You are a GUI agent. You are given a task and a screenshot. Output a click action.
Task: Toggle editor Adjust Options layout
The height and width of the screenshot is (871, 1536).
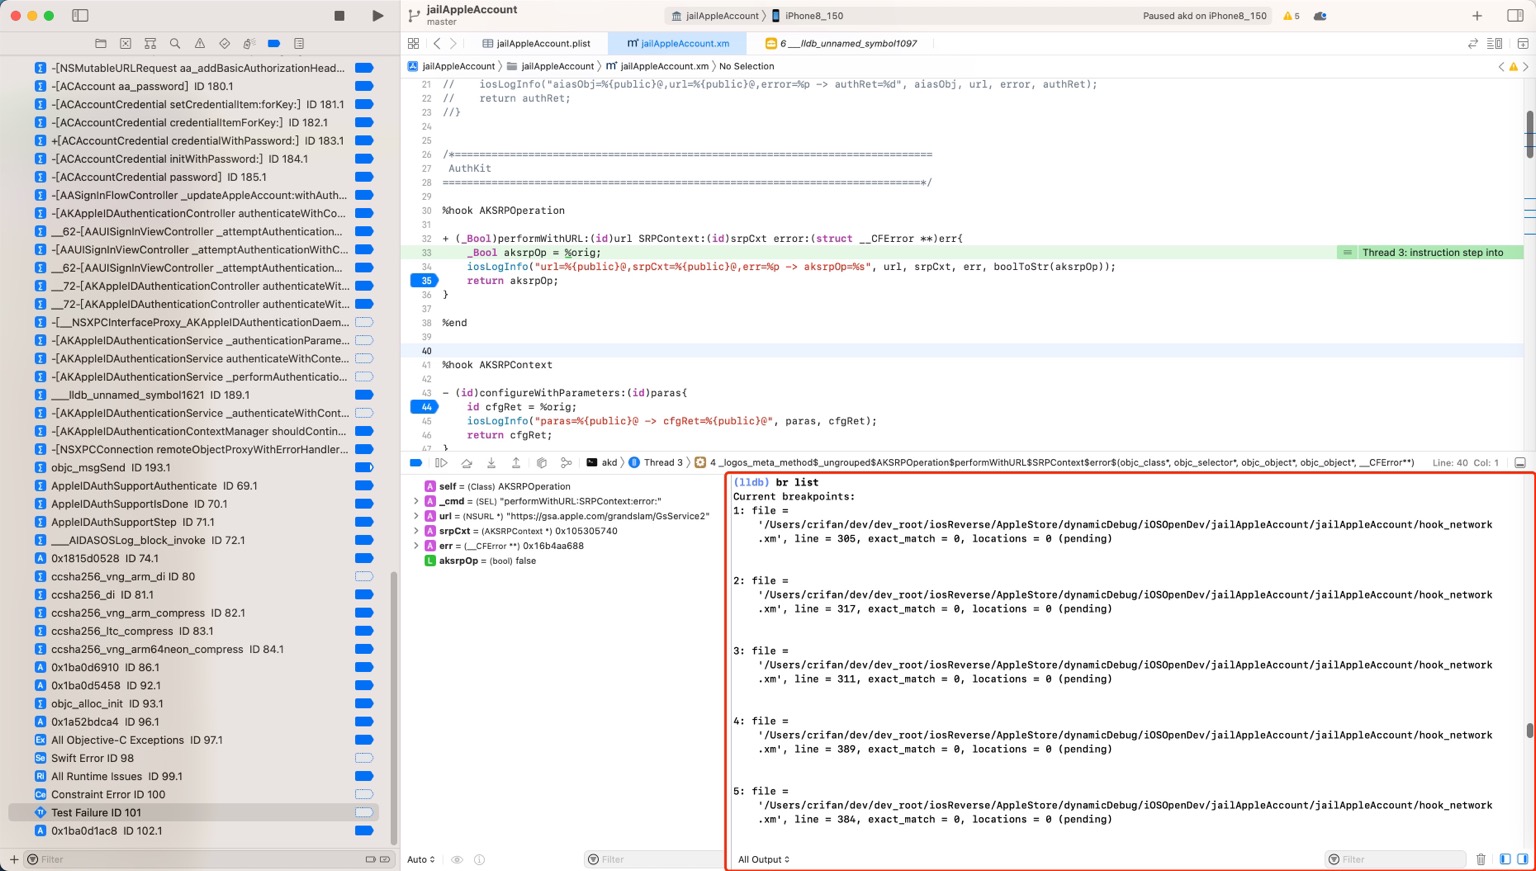coord(1494,44)
